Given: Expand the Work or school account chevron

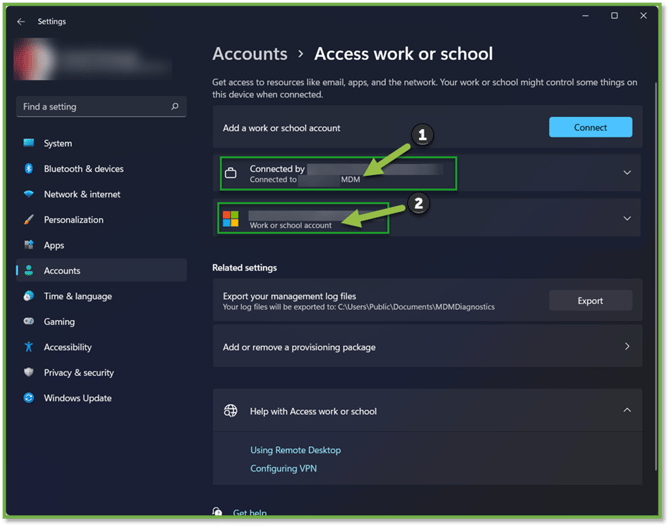Looking at the screenshot, I should pyautogui.click(x=627, y=218).
